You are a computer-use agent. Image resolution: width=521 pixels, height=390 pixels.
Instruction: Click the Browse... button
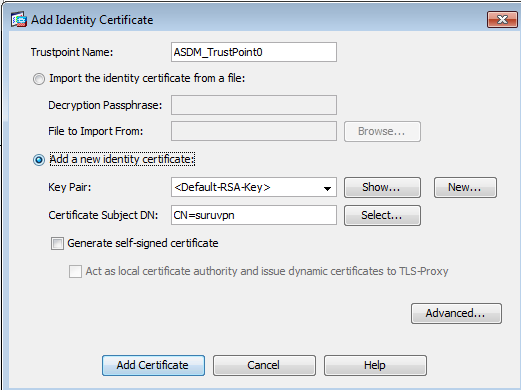point(382,131)
